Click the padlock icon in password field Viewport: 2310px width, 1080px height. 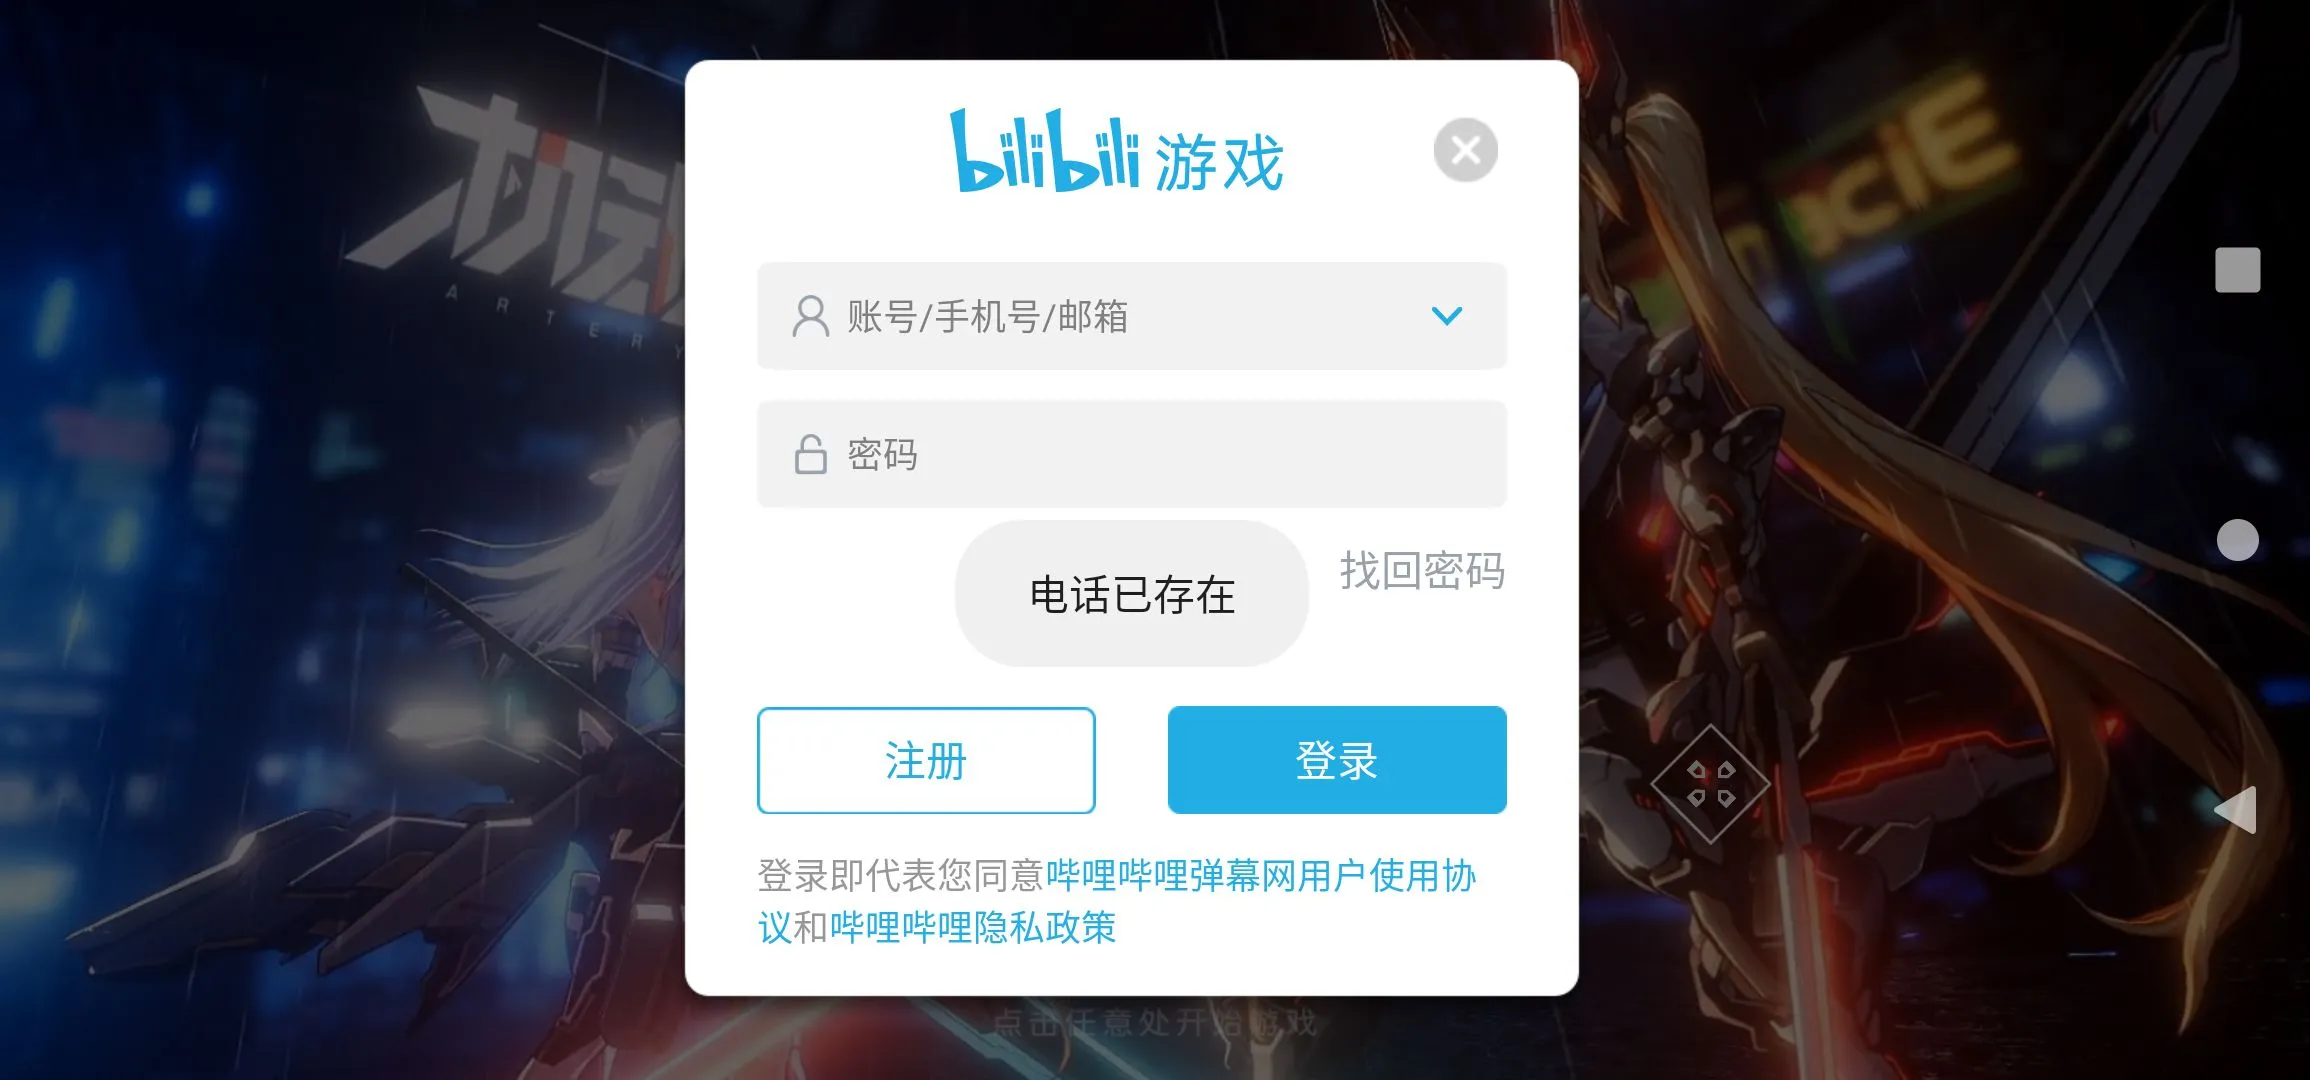click(810, 454)
